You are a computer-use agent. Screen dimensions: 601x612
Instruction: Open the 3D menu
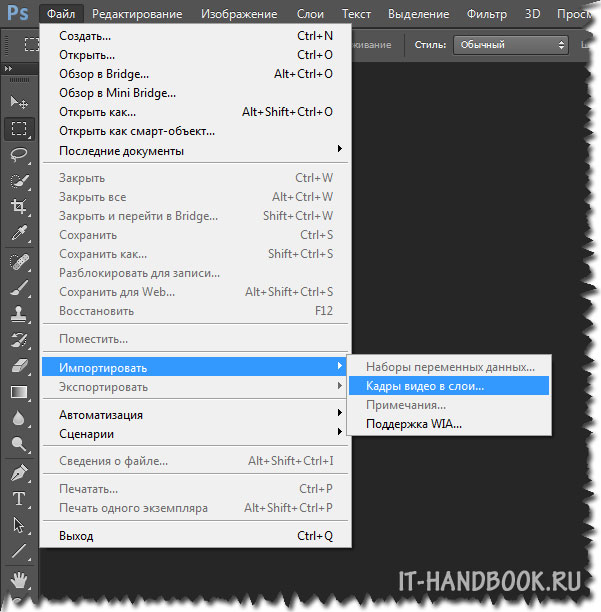point(533,14)
